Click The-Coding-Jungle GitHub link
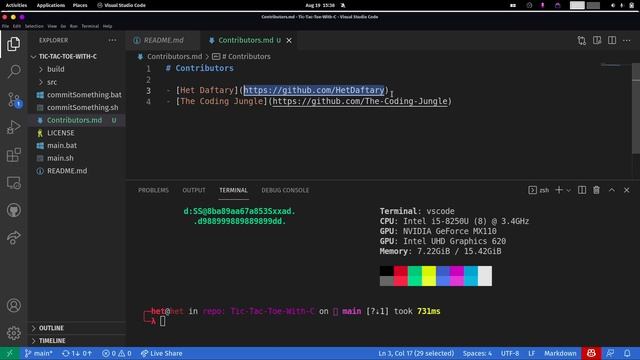Image resolution: width=640 pixels, height=360 pixels. click(x=360, y=101)
